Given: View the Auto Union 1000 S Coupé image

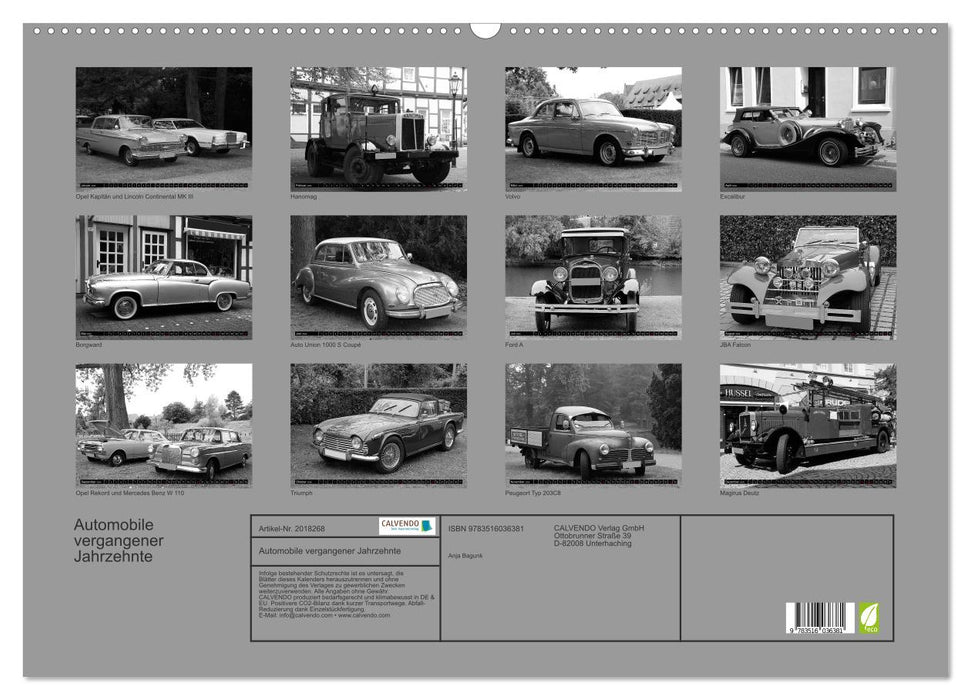Looking at the screenshot, I should pos(380,275).
